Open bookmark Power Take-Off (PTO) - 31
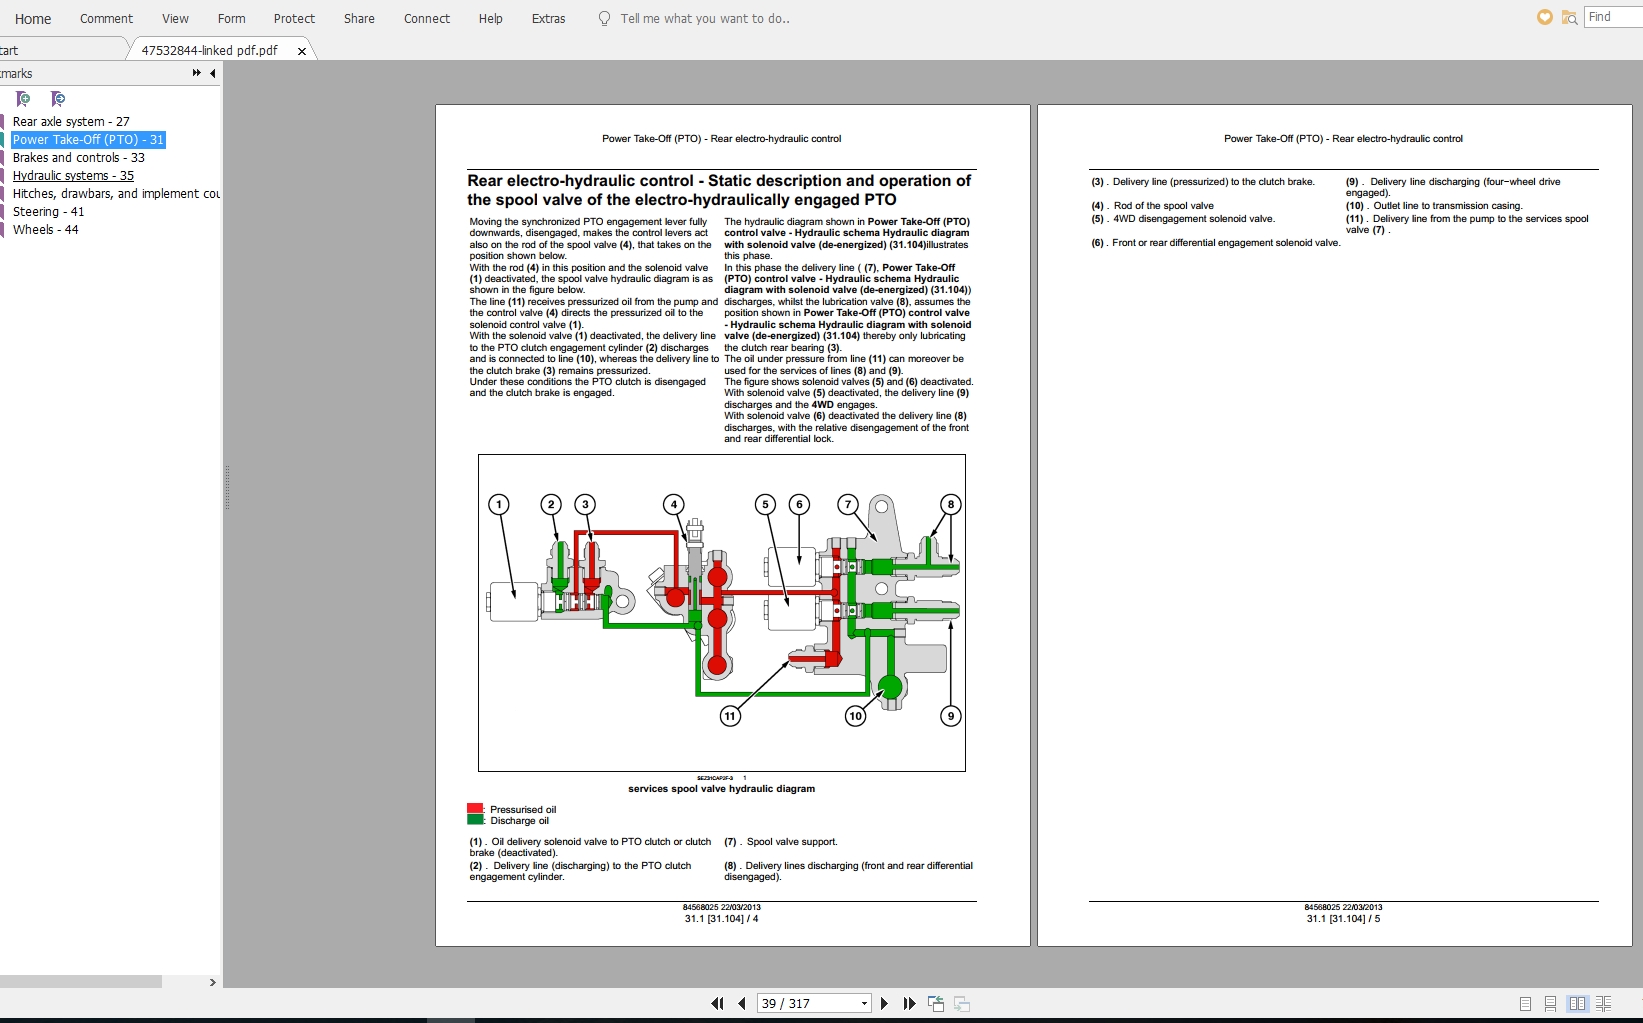1643x1023 pixels. (88, 139)
